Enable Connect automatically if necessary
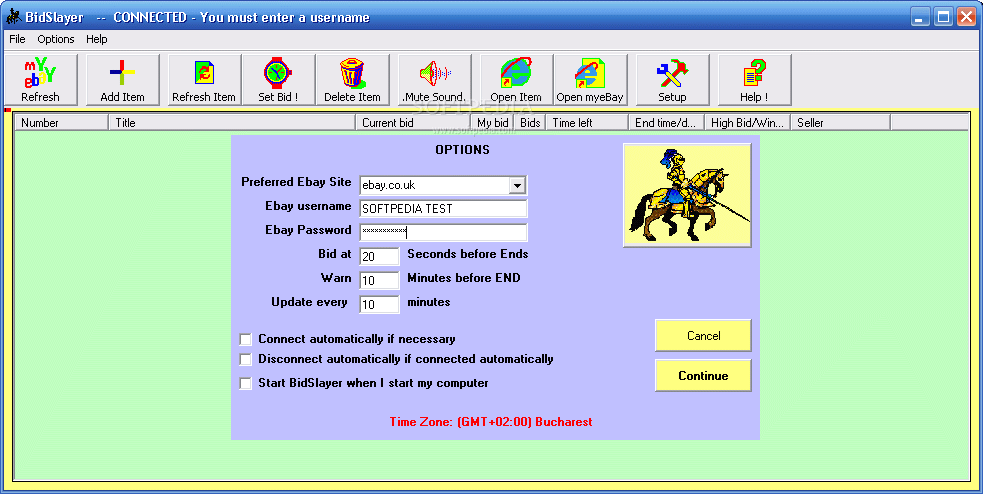Screen dimensions: 983x494 coord(246,339)
